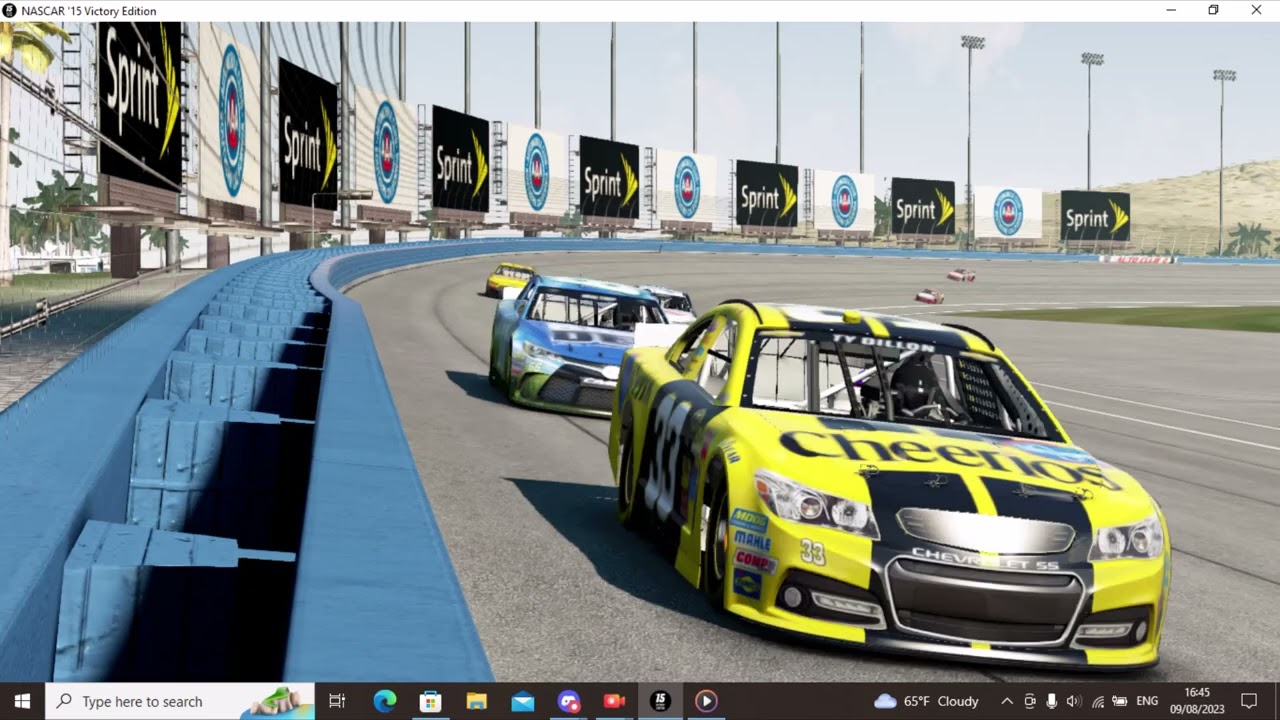Open the clock showing 16:45
The height and width of the screenshot is (720, 1280).
click(x=1196, y=701)
